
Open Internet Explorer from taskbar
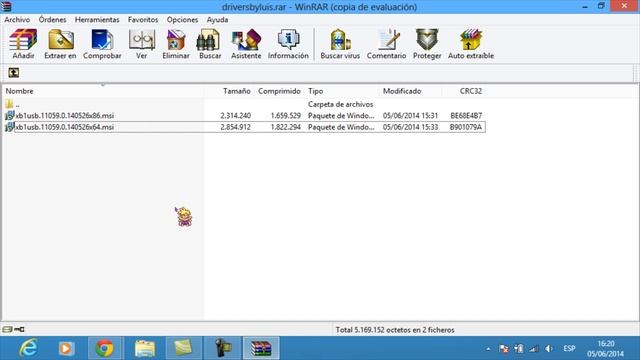[x=28, y=348]
